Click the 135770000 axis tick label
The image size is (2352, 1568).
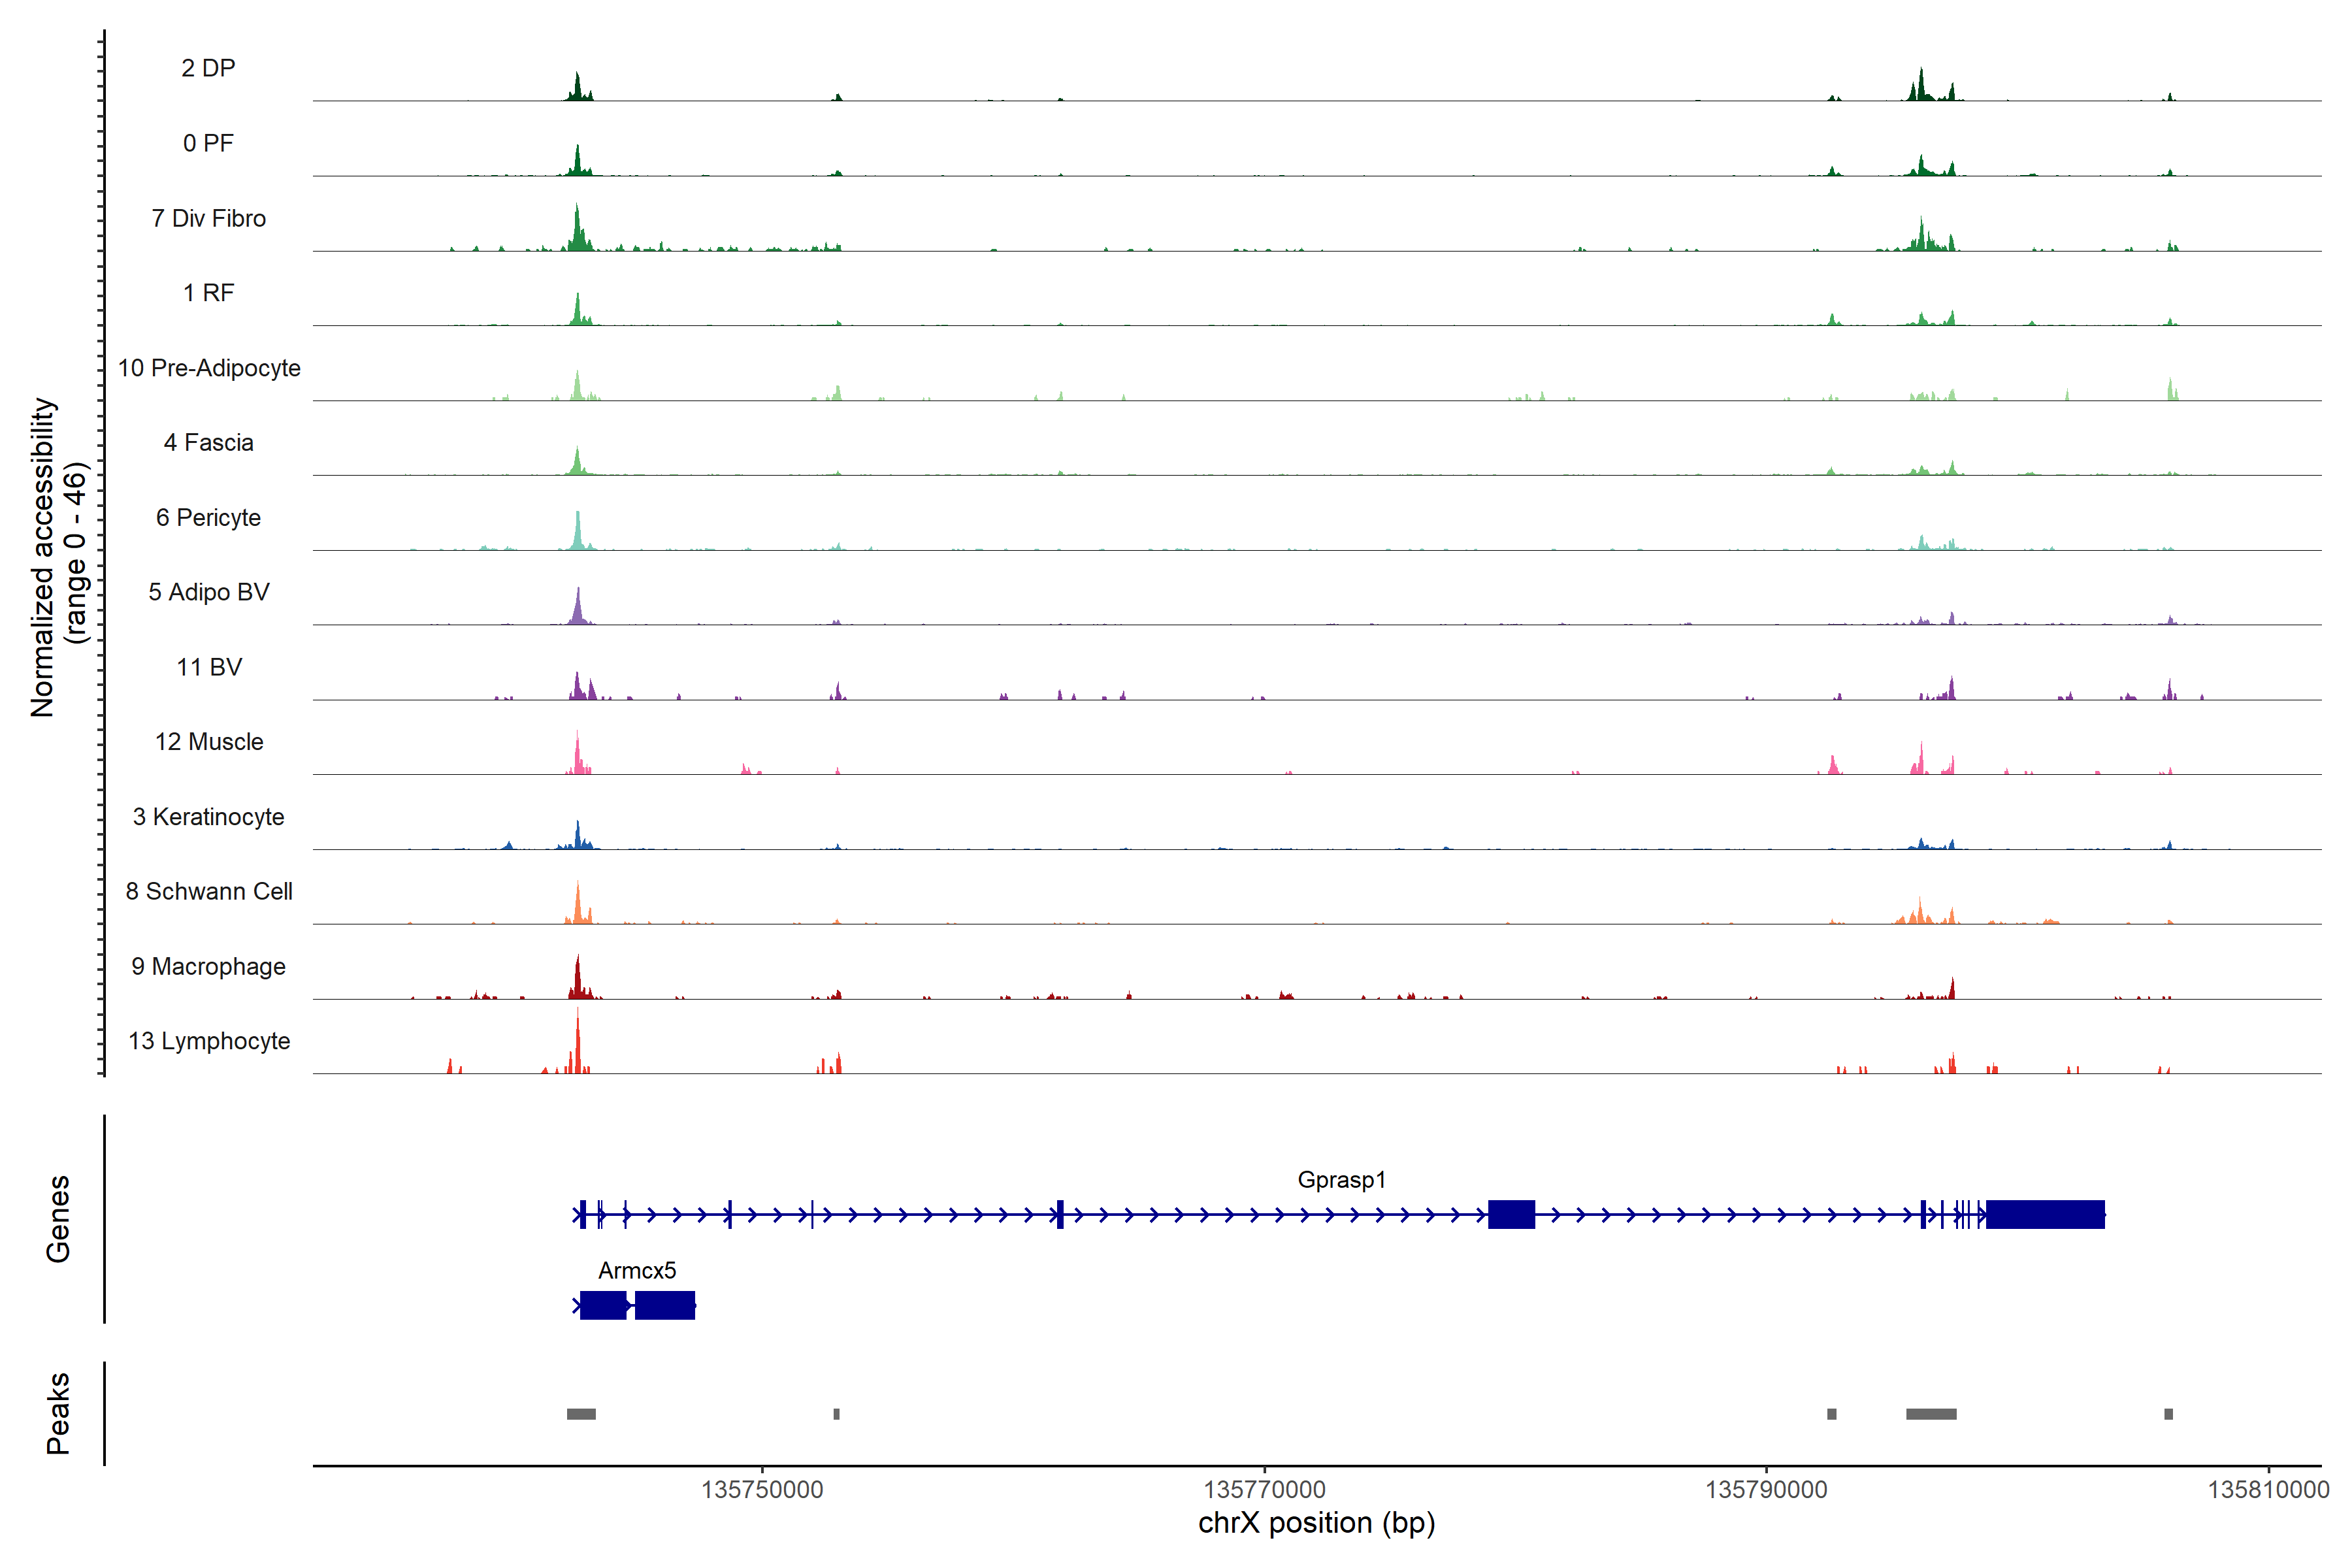click(x=1264, y=1490)
